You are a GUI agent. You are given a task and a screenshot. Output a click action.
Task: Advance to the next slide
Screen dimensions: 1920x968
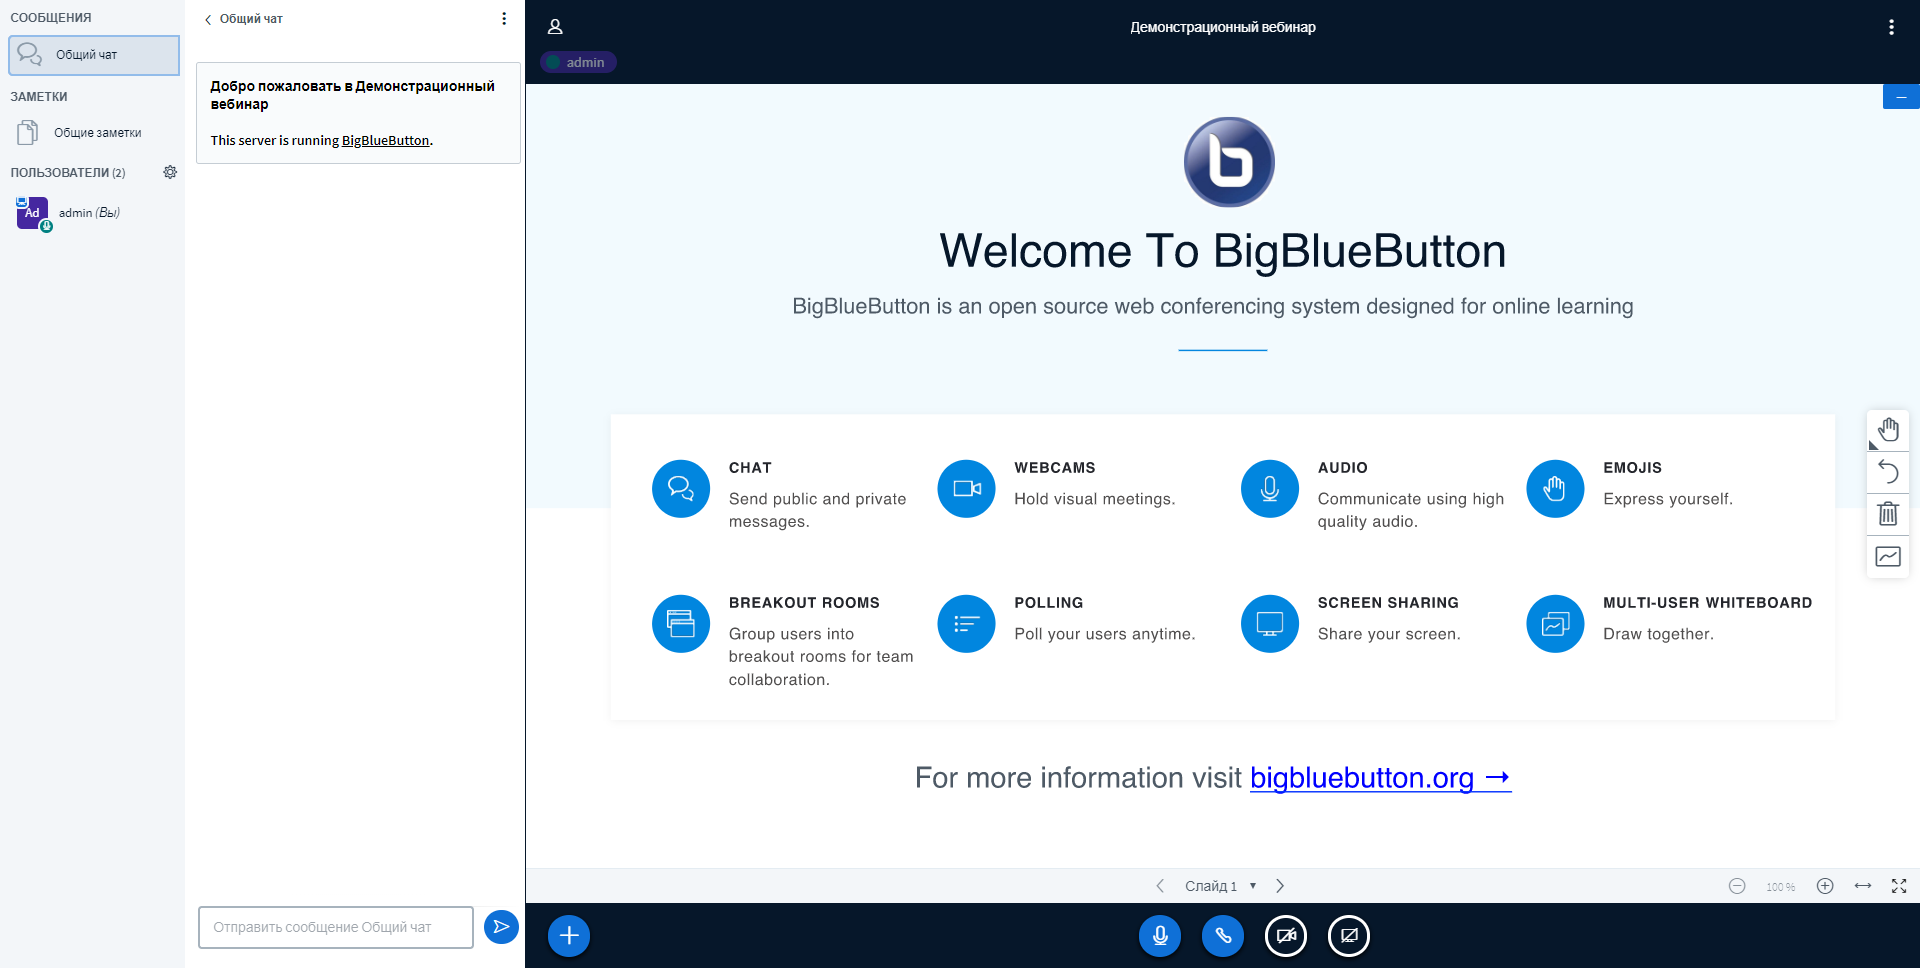pyautogui.click(x=1280, y=886)
